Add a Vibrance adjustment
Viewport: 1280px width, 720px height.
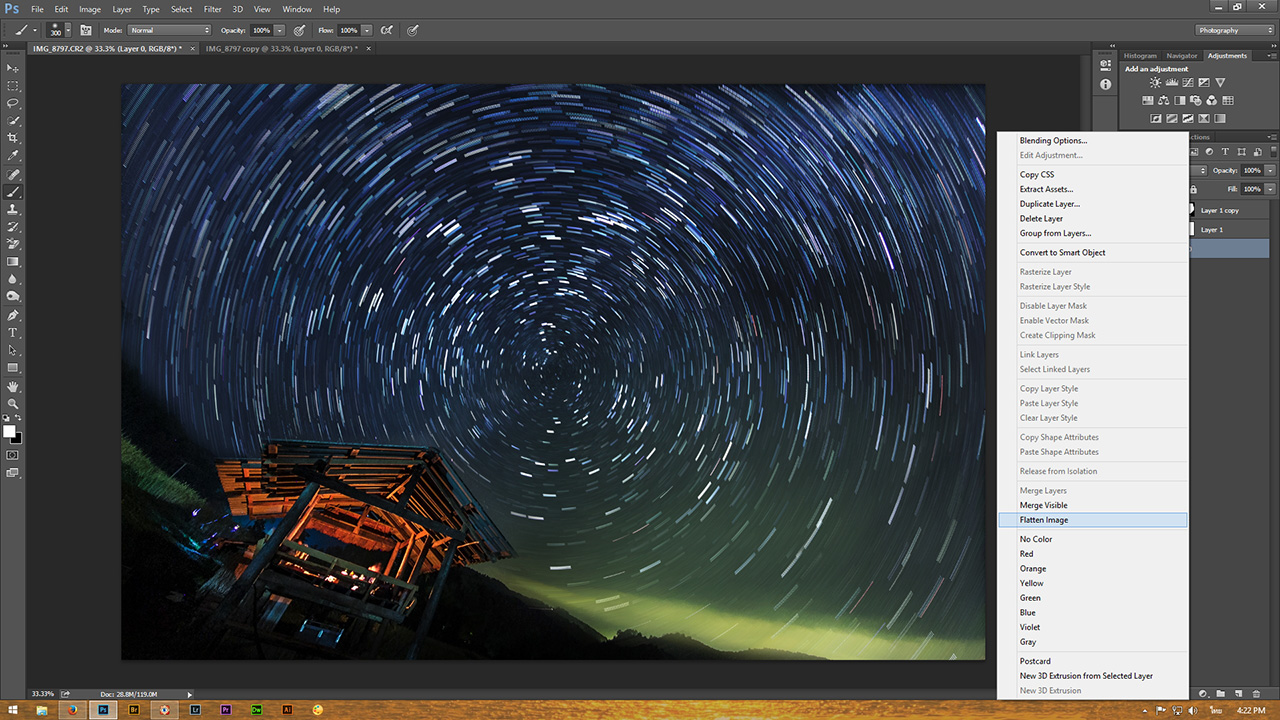point(1220,83)
